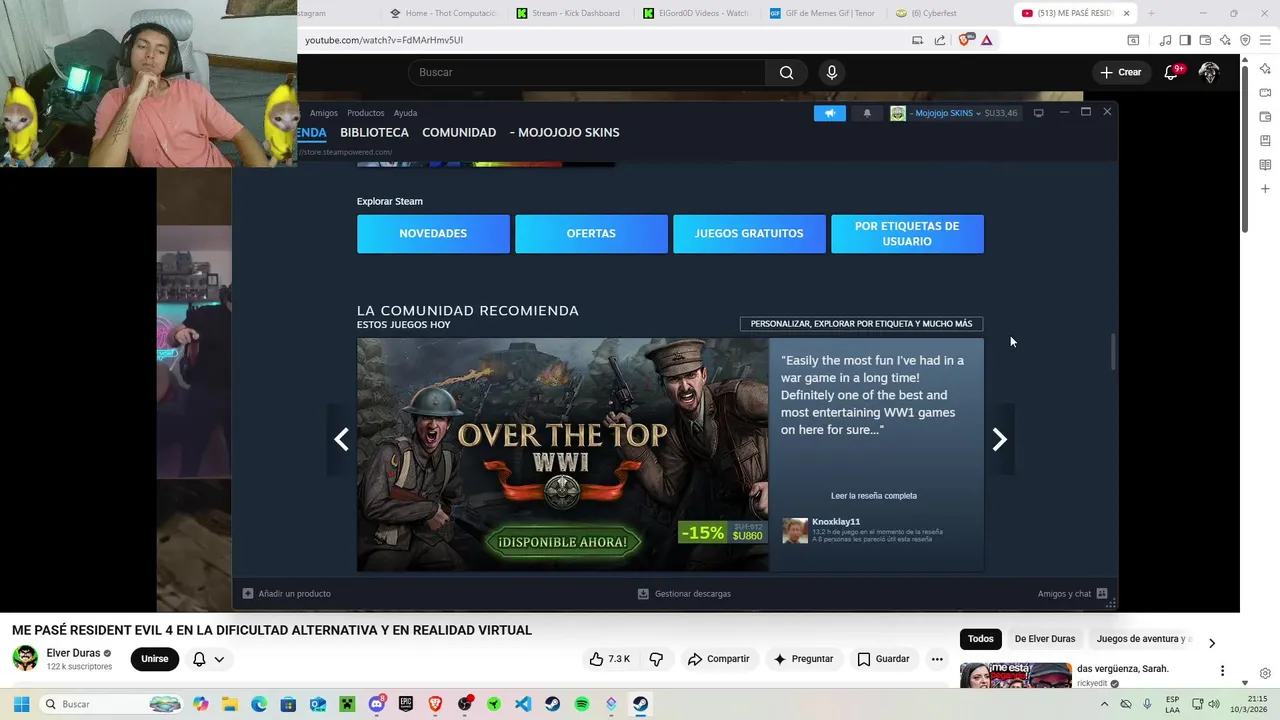Toggle Brave sidebar panel icon
The width and height of the screenshot is (1280, 720).
(x=1185, y=40)
